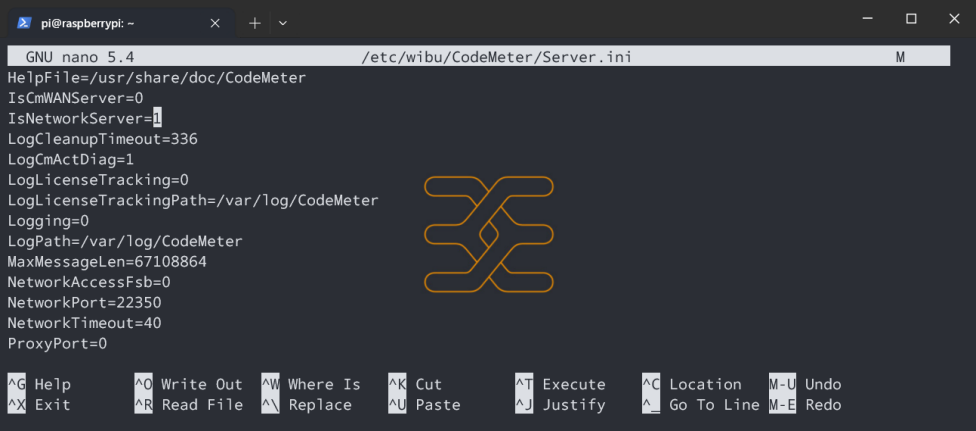The height and width of the screenshot is (431, 976).
Task: Click the IsNetworkServer key text
Action: (75, 118)
